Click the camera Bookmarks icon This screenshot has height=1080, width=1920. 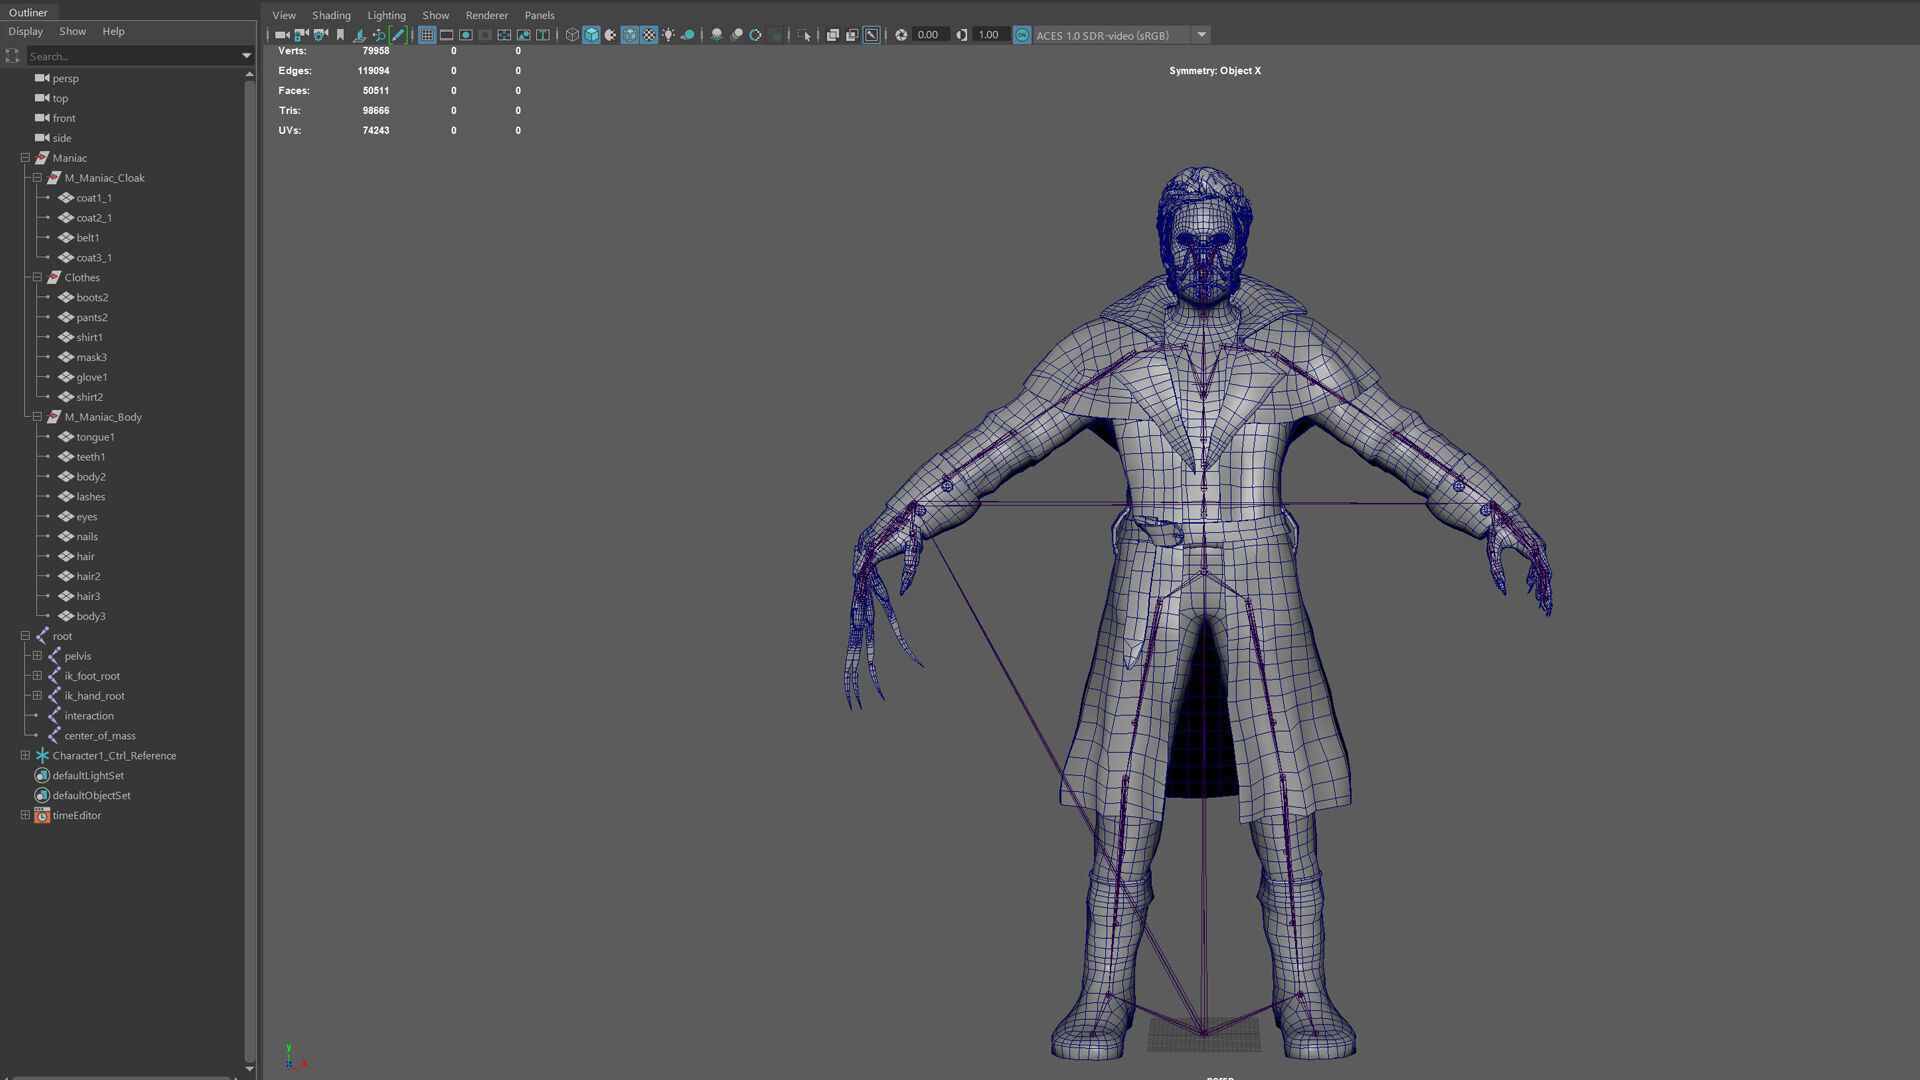click(x=340, y=35)
